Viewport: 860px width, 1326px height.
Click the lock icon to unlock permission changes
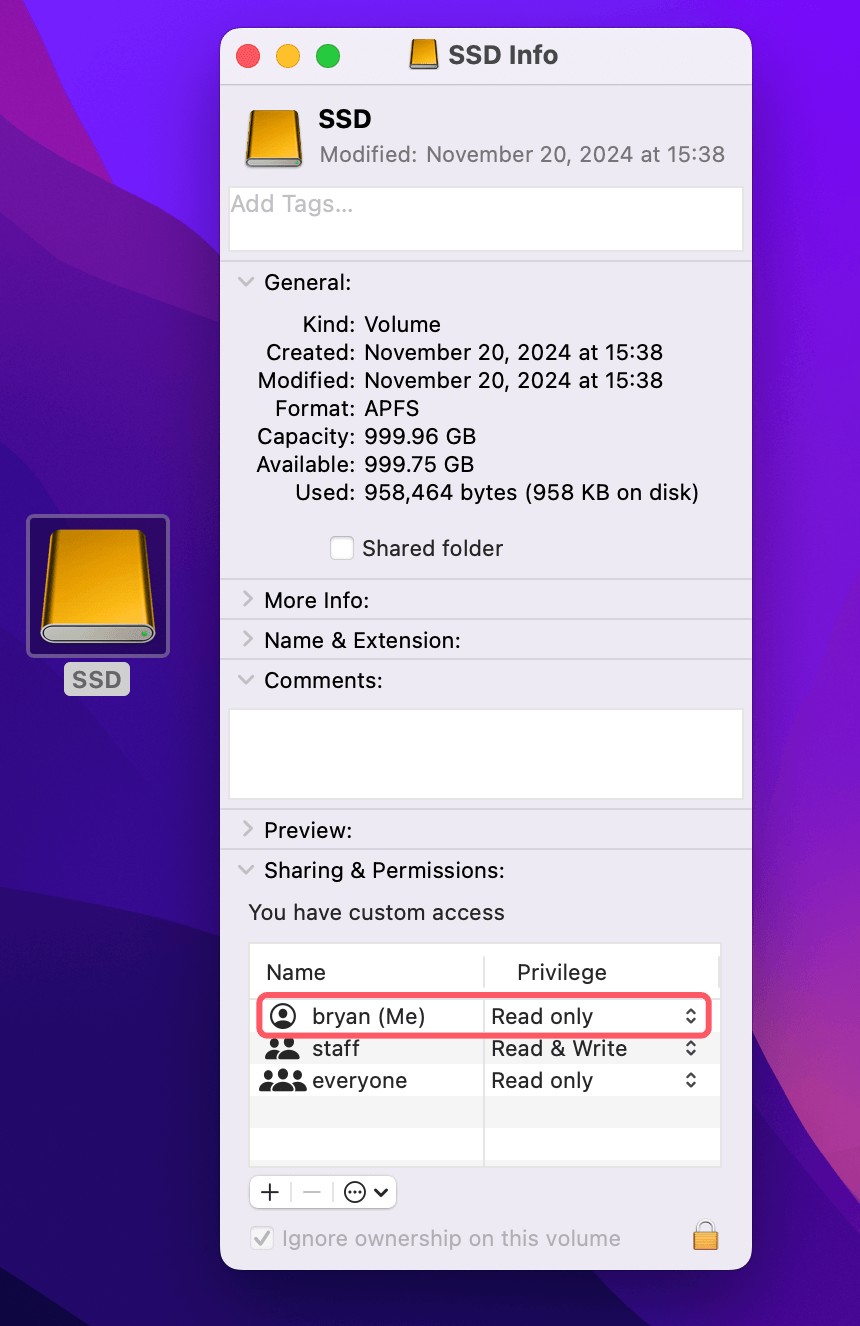705,1237
